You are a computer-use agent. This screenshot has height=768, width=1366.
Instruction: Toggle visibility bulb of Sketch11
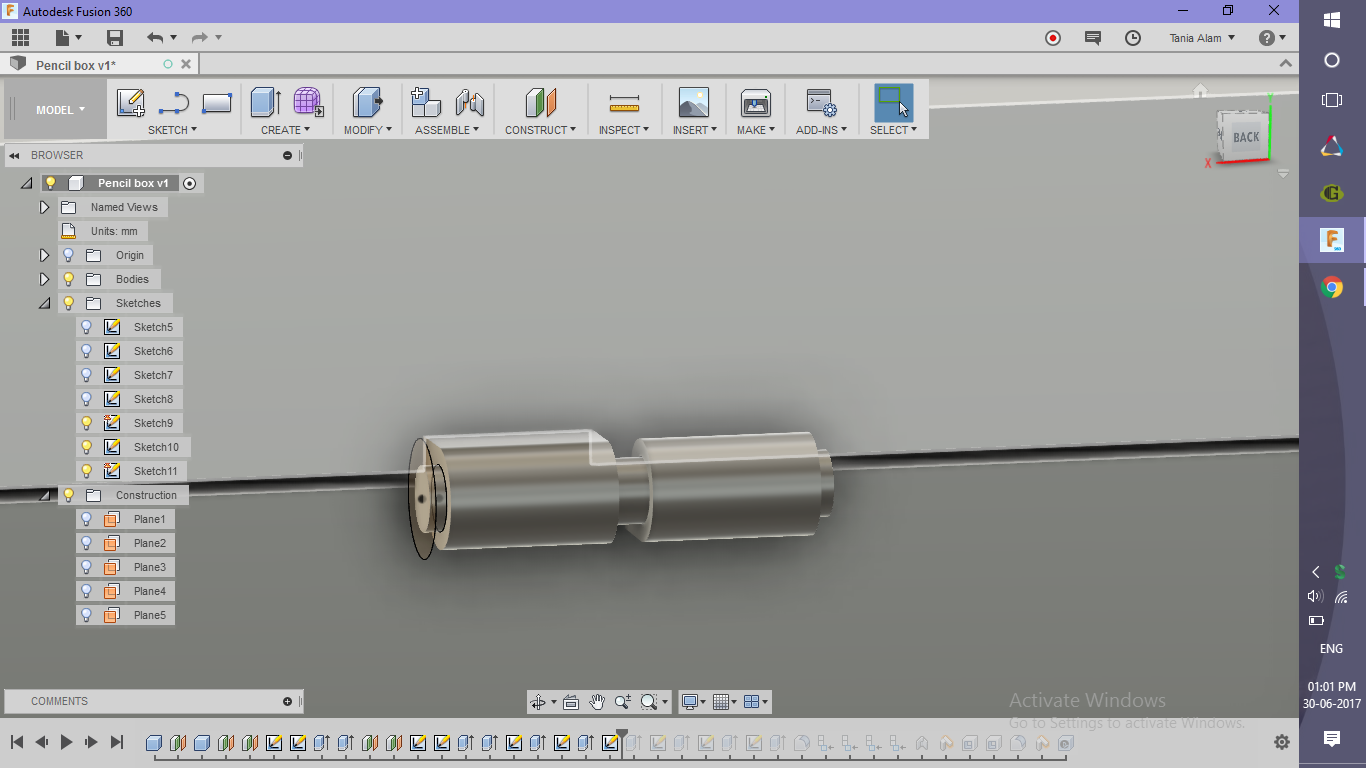[87, 471]
